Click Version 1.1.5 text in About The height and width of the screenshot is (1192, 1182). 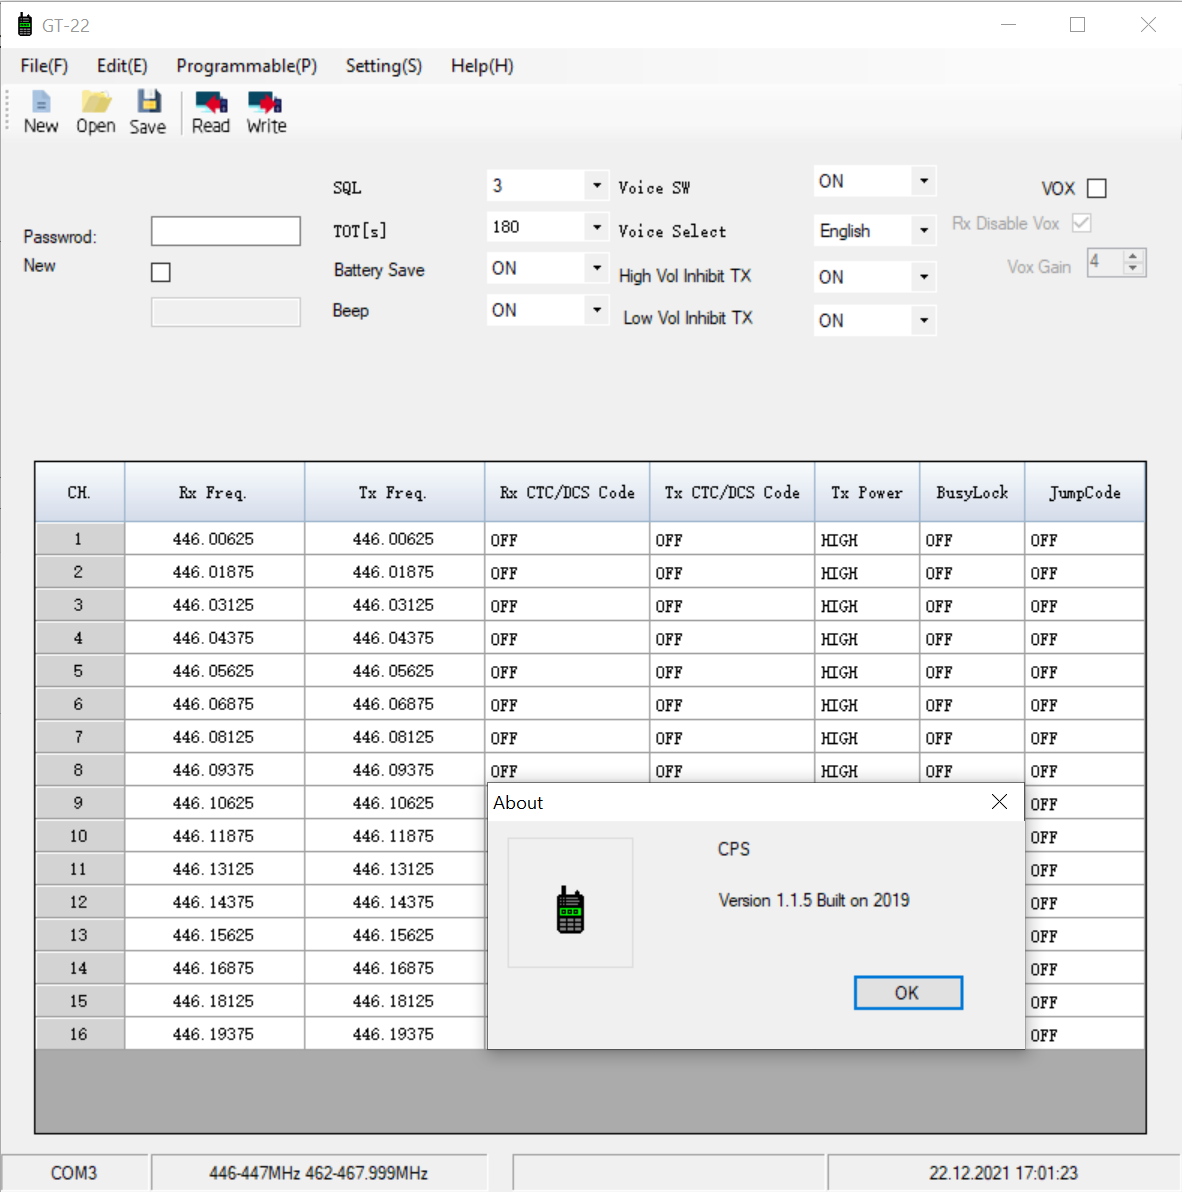[x=814, y=900]
